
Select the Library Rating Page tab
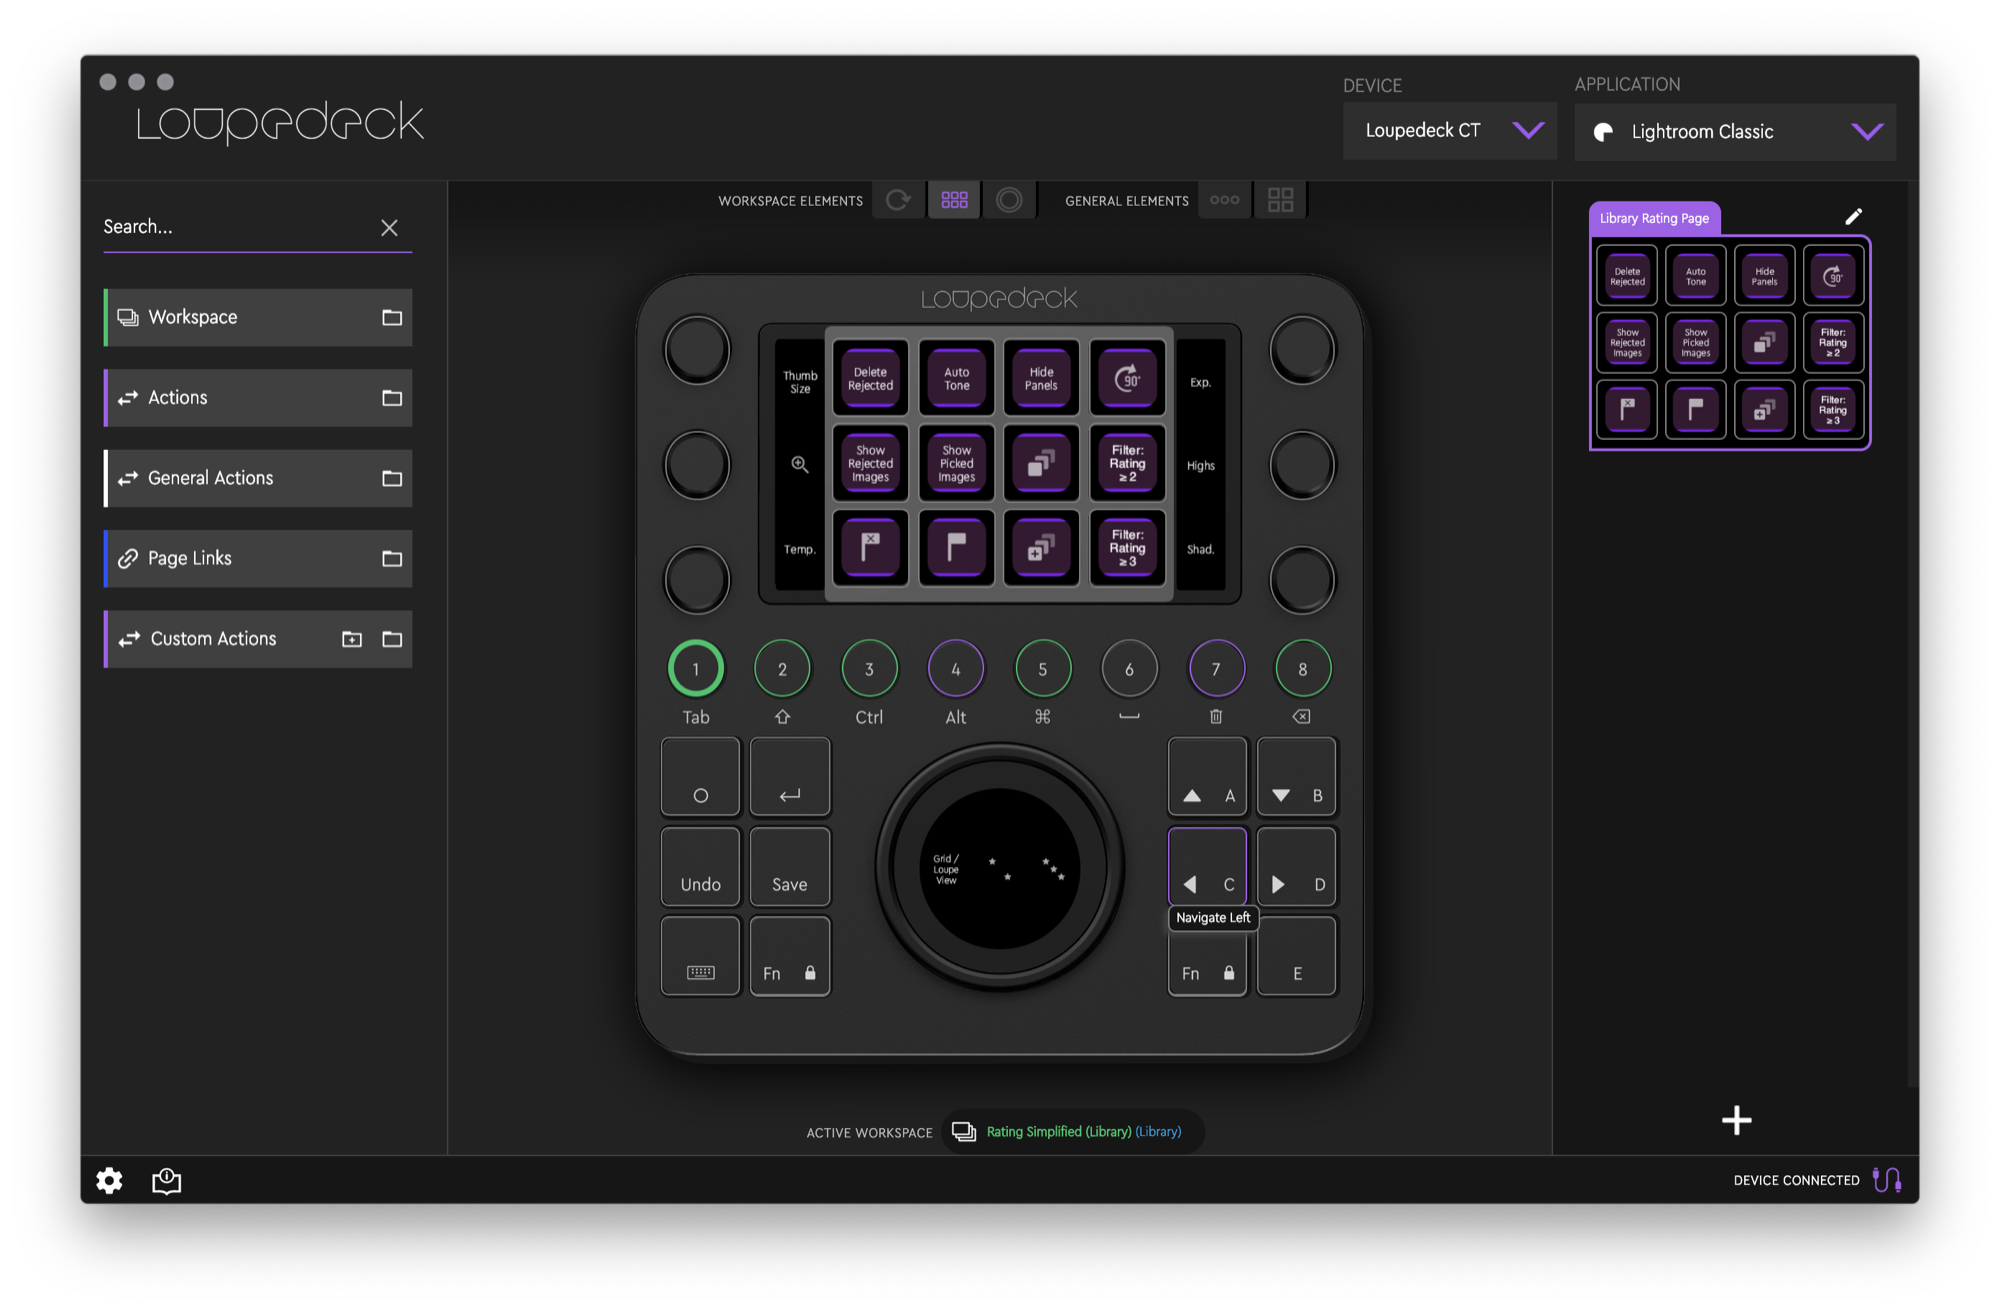point(1654,218)
